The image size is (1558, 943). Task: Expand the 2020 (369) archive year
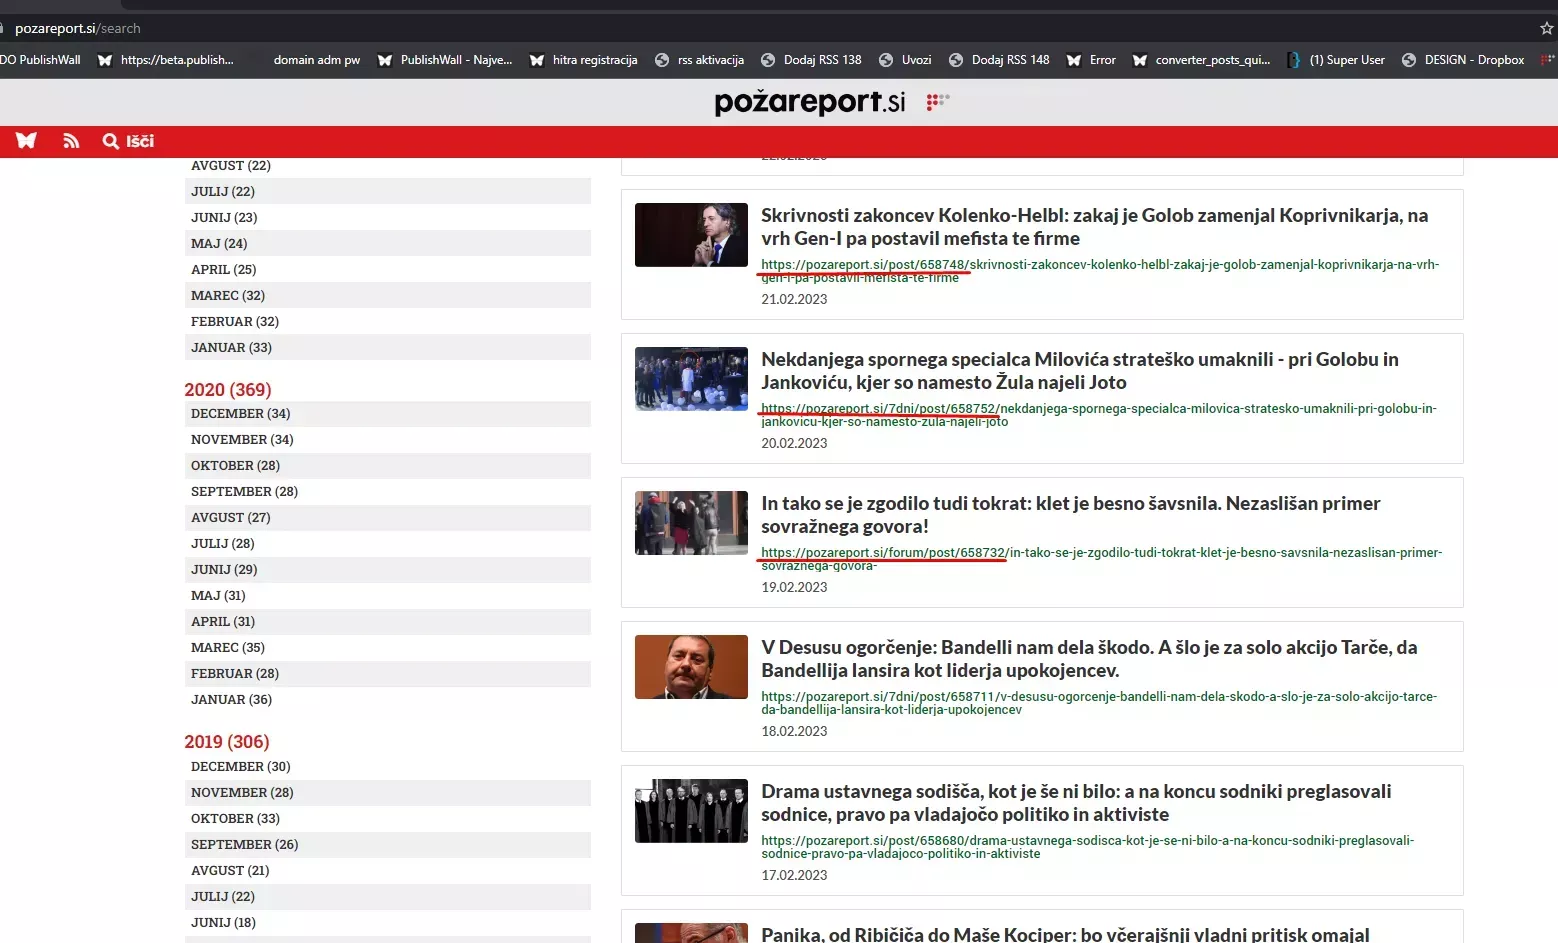click(228, 390)
